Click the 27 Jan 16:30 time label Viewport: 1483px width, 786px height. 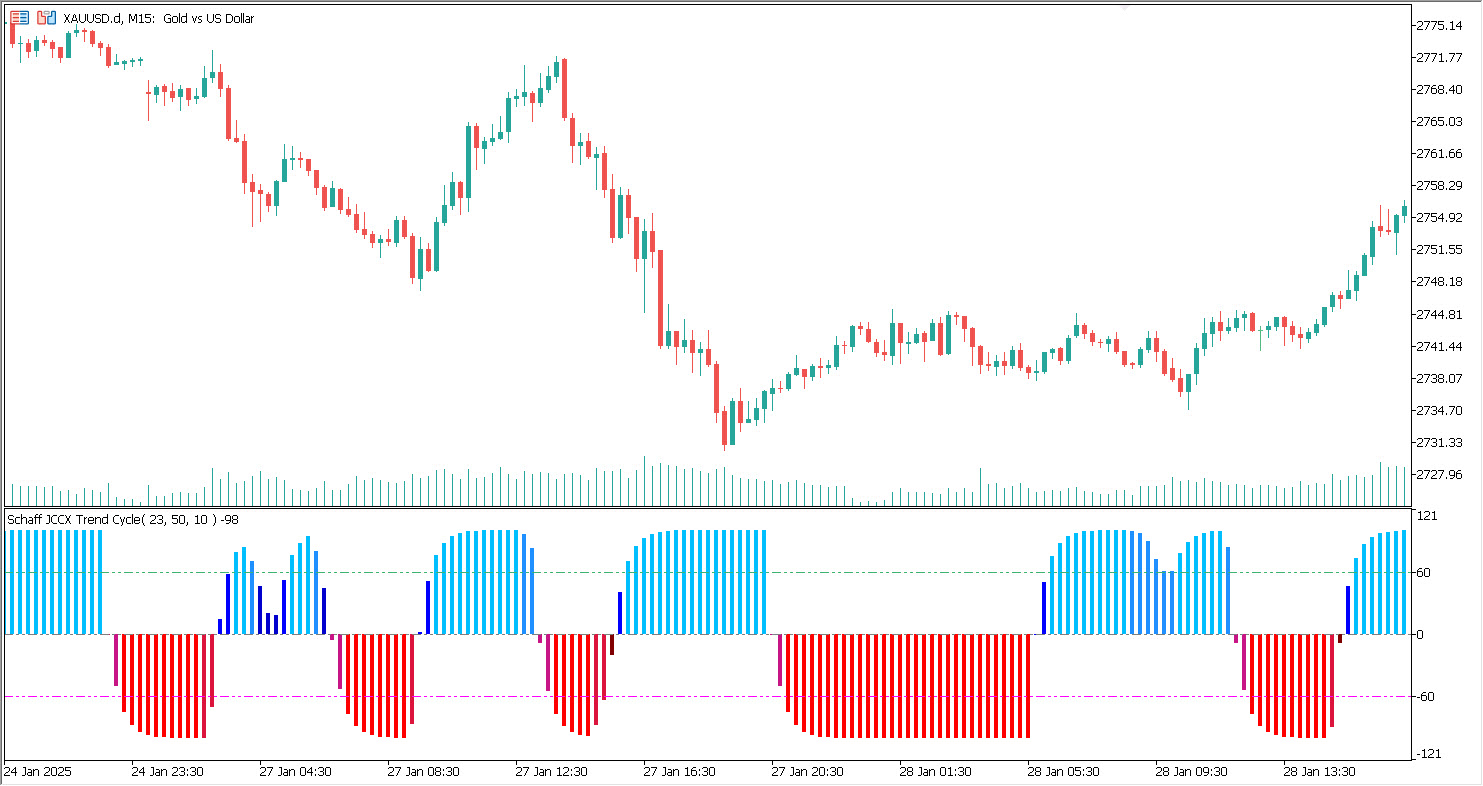[x=680, y=772]
